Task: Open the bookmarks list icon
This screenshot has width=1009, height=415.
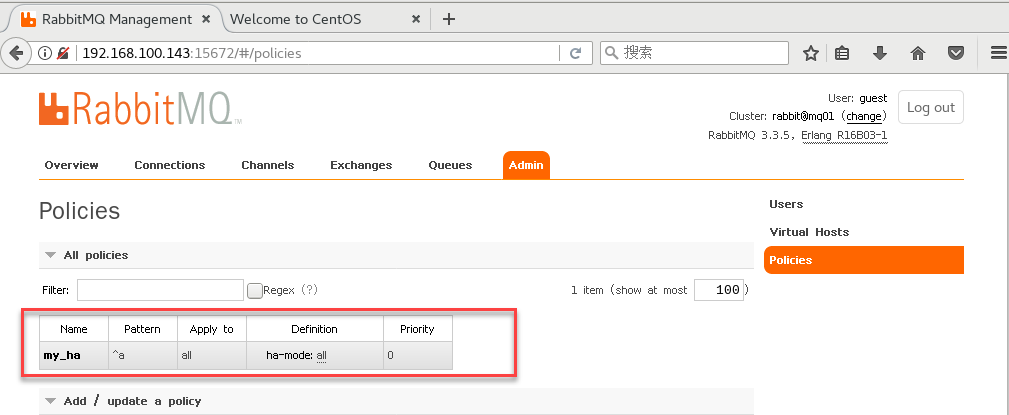Action: (x=842, y=53)
